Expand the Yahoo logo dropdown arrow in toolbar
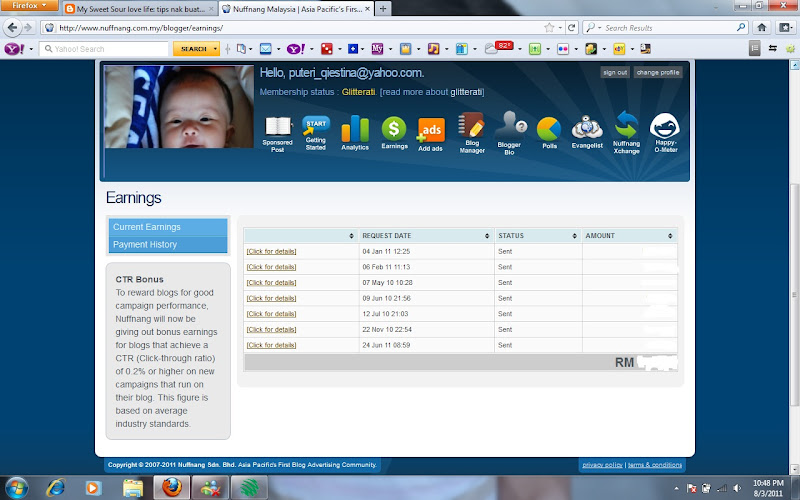The height and width of the screenshot is (500, 800). click(x=31, y=49)
